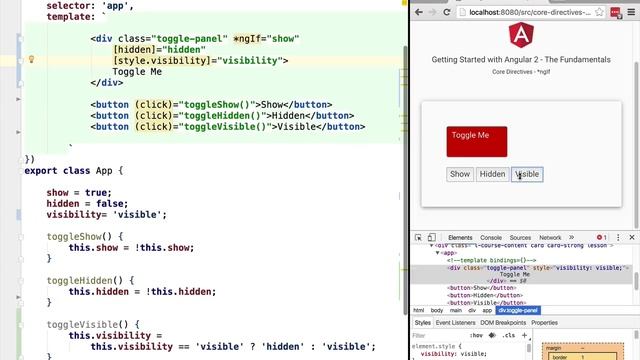Screen dimensions: 640x360
Task: Open the Properties sub-tab
Action: click(x=544, y=323)
